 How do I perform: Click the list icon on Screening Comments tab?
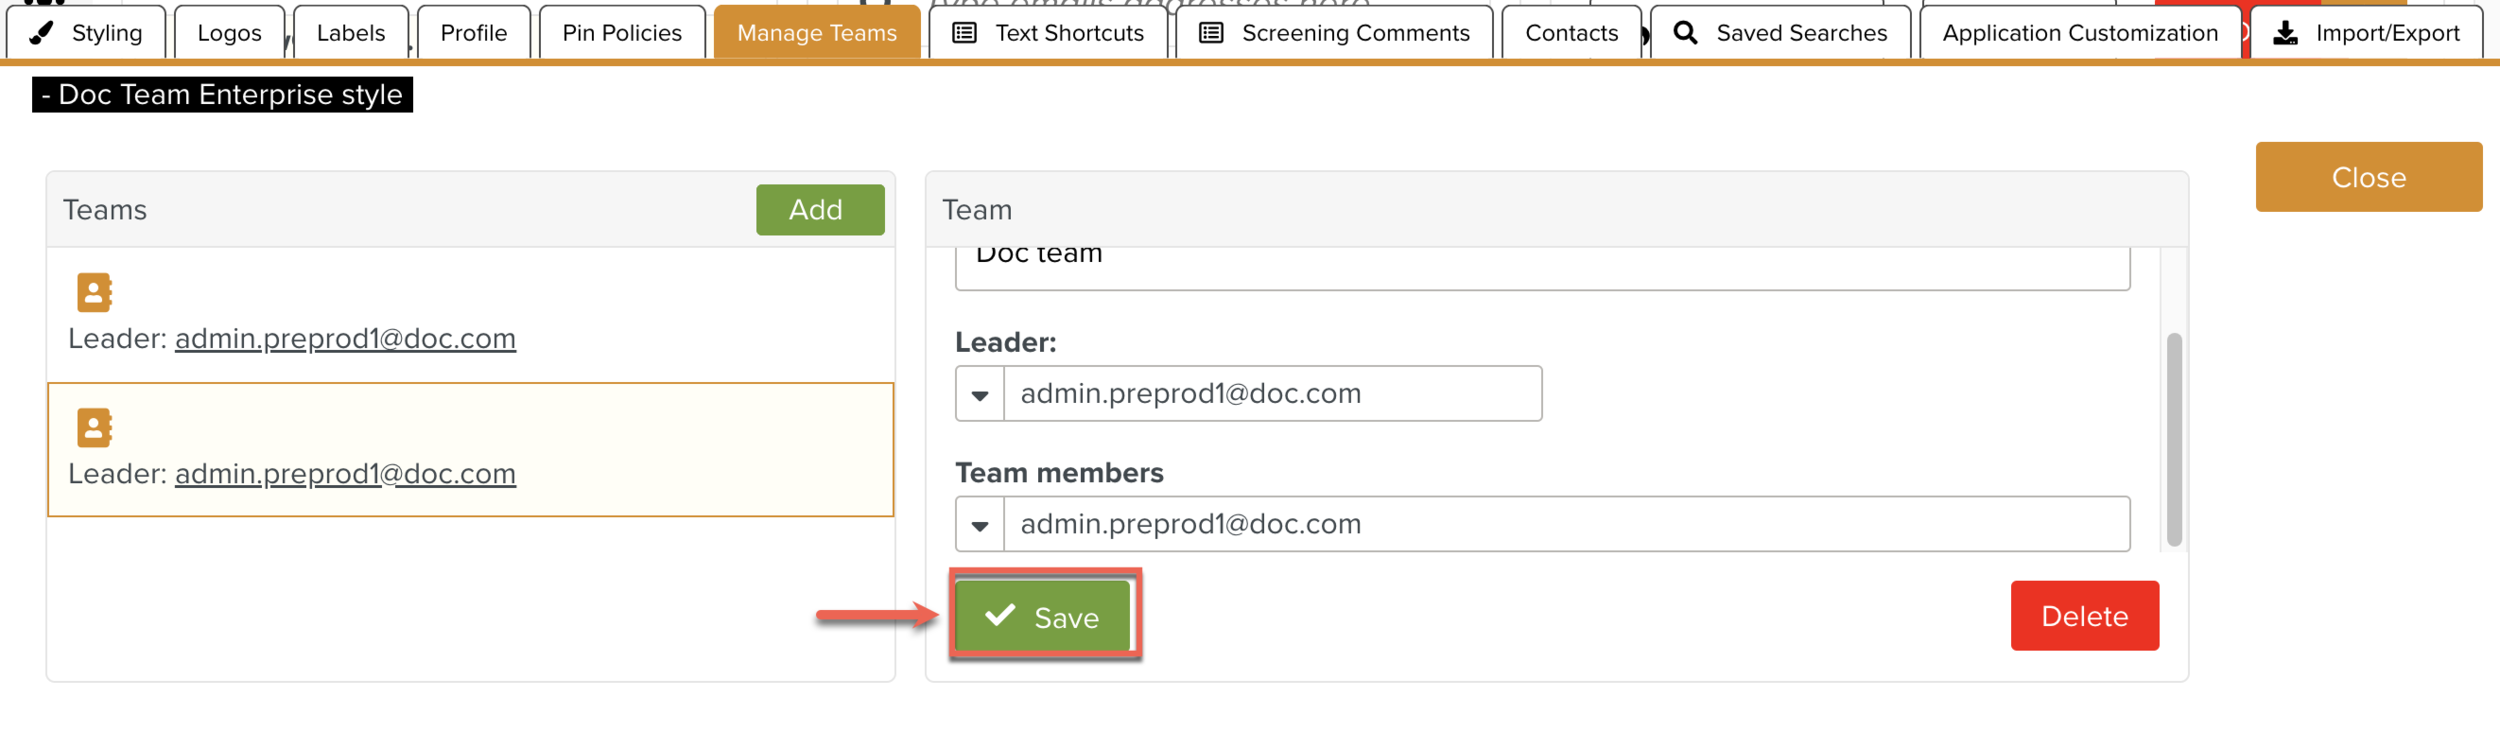[1211, 33]
